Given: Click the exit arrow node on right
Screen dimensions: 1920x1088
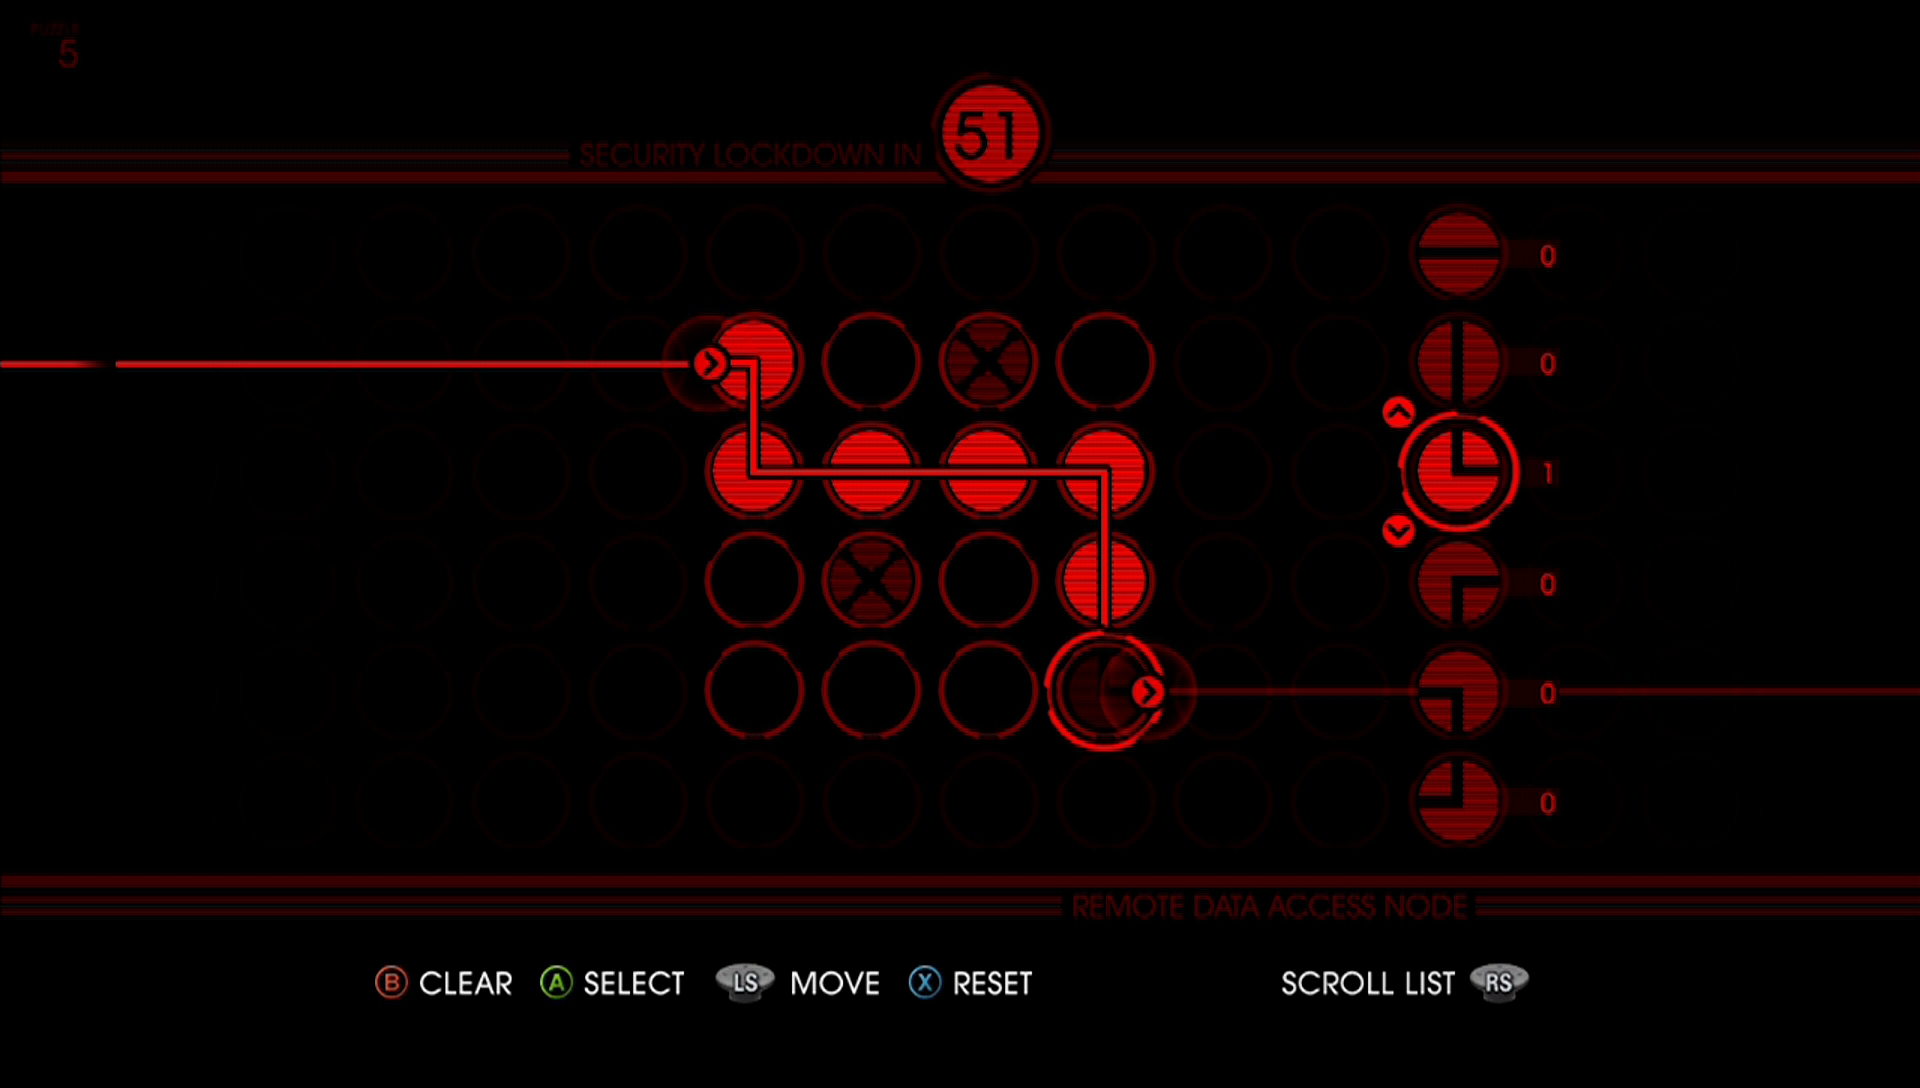Looking at the screenshot, I should [x=1145, y=692].
